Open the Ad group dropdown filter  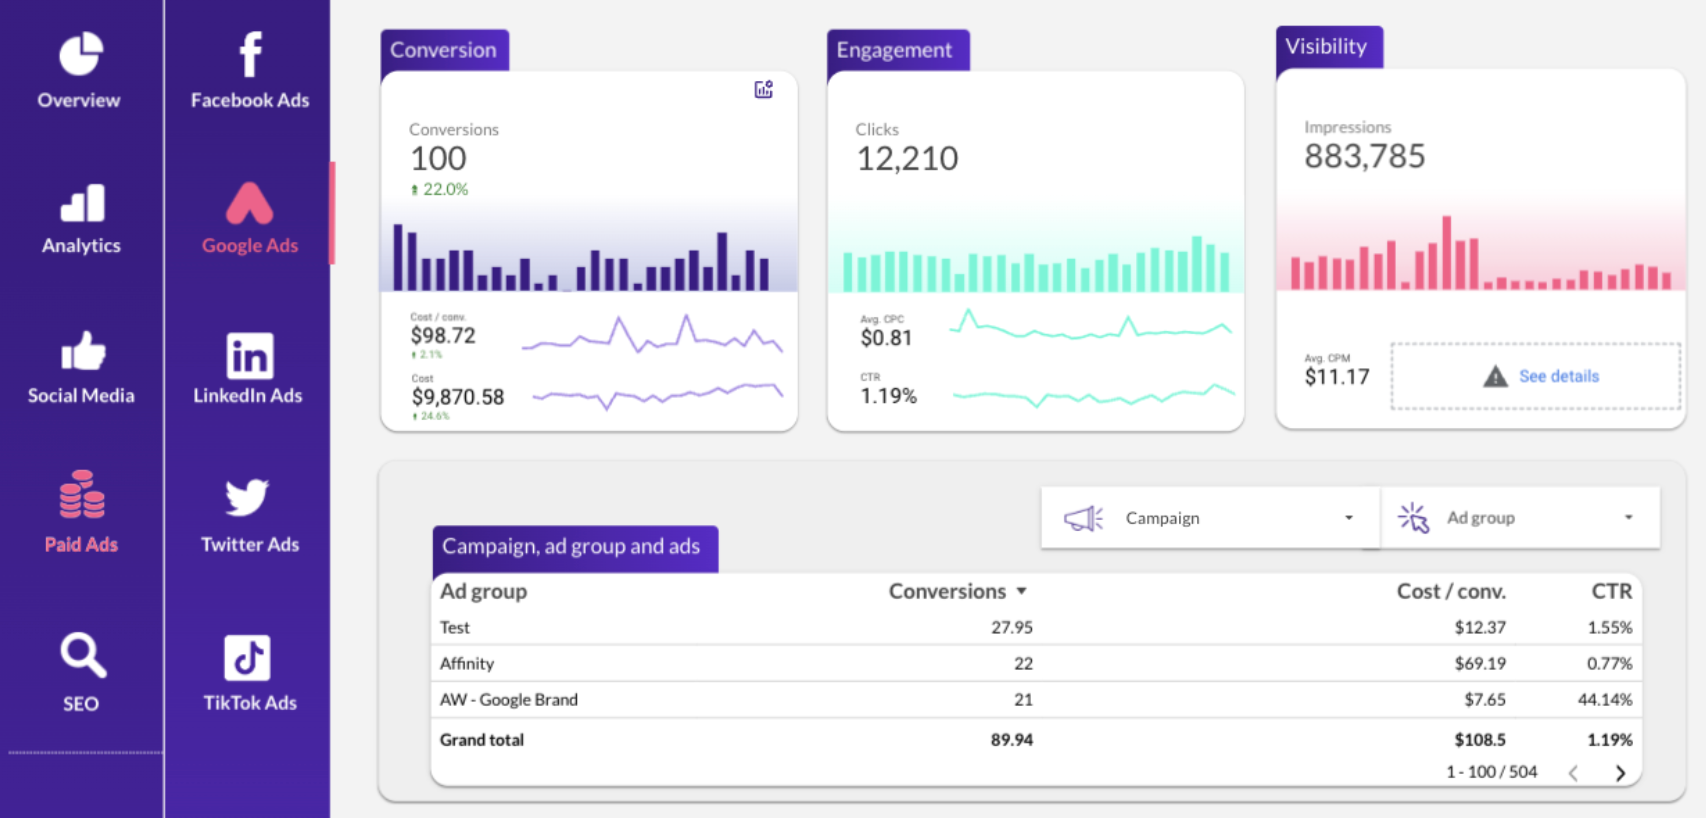(1521, 518)
